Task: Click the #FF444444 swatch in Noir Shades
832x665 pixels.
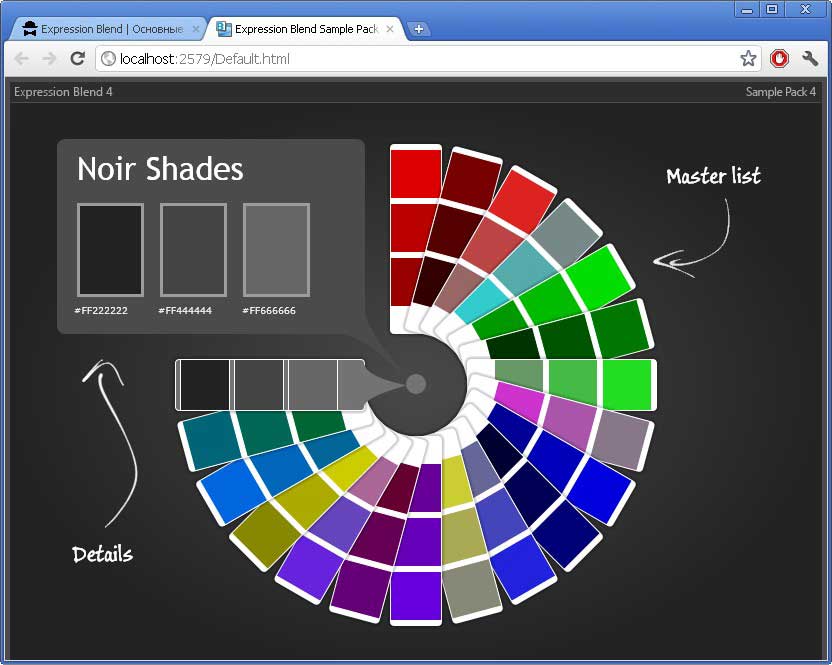Action: point(193,250)
